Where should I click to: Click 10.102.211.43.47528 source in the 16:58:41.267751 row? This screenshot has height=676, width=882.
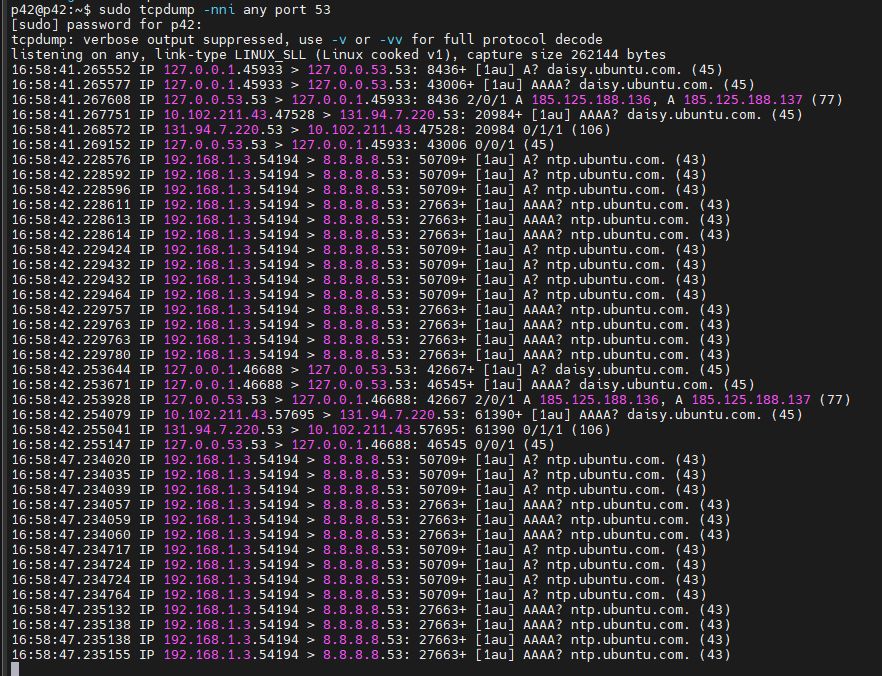coord(239,115)
